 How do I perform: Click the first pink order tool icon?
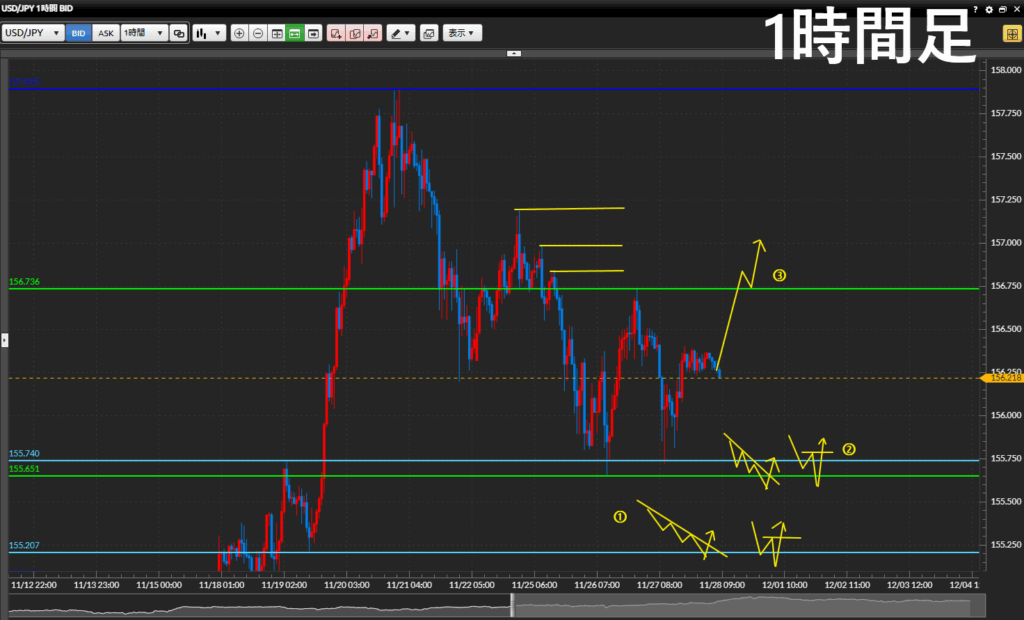336,33
